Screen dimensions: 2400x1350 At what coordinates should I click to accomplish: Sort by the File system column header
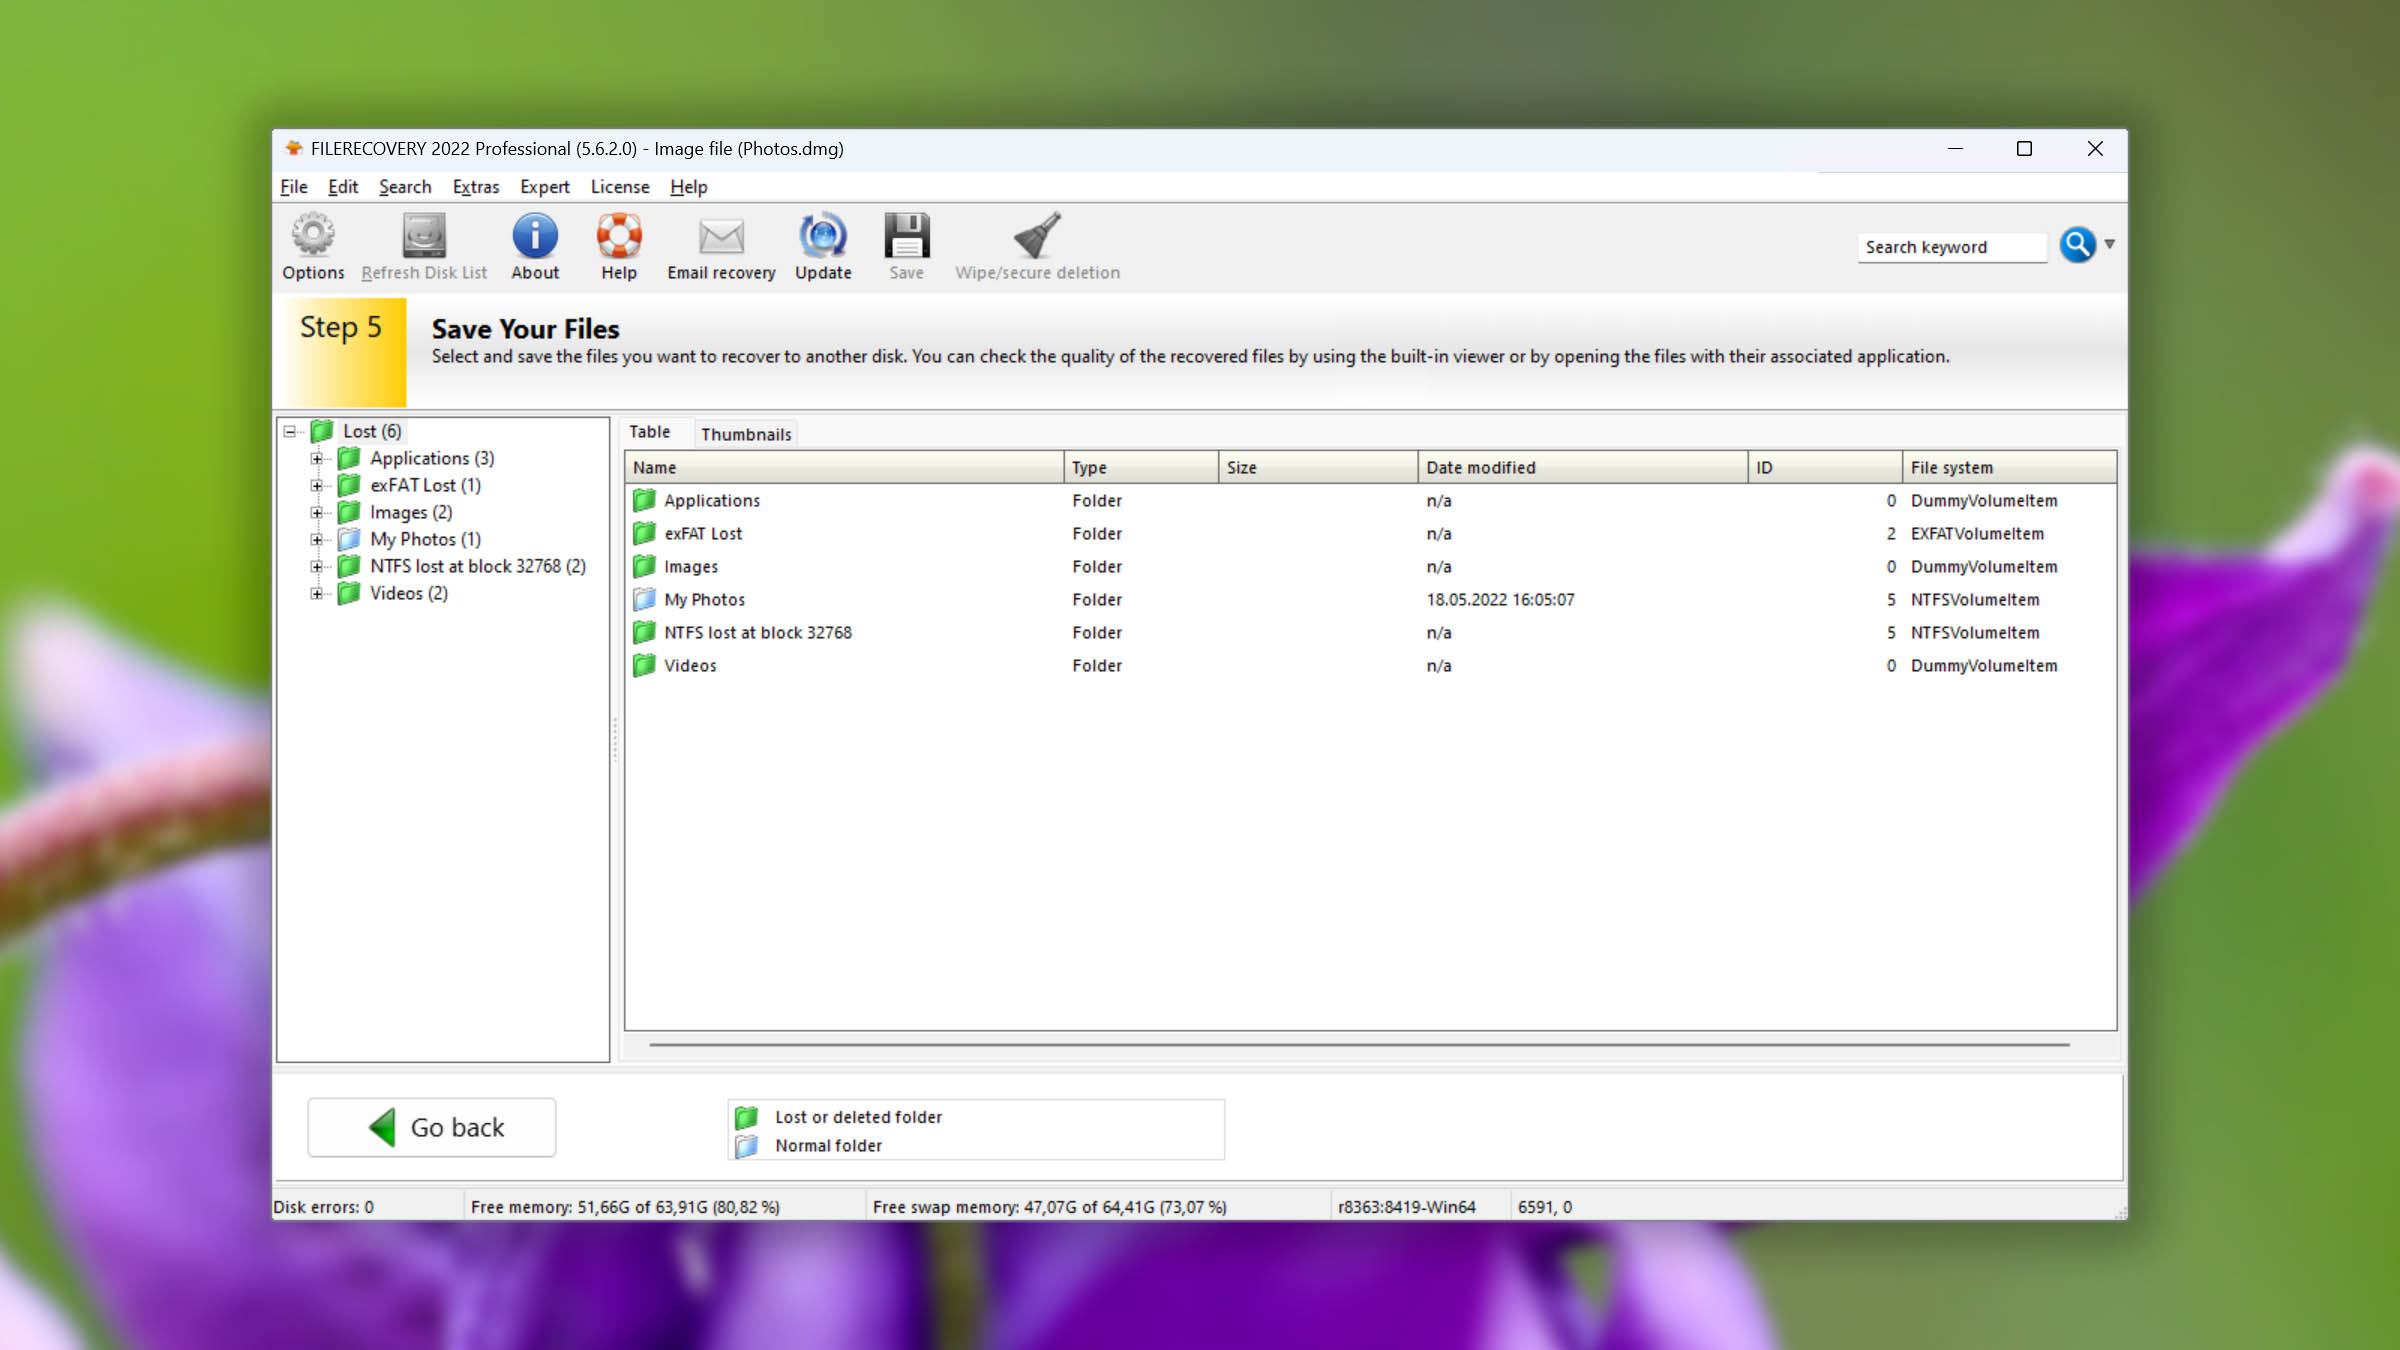coord(2009,467)
